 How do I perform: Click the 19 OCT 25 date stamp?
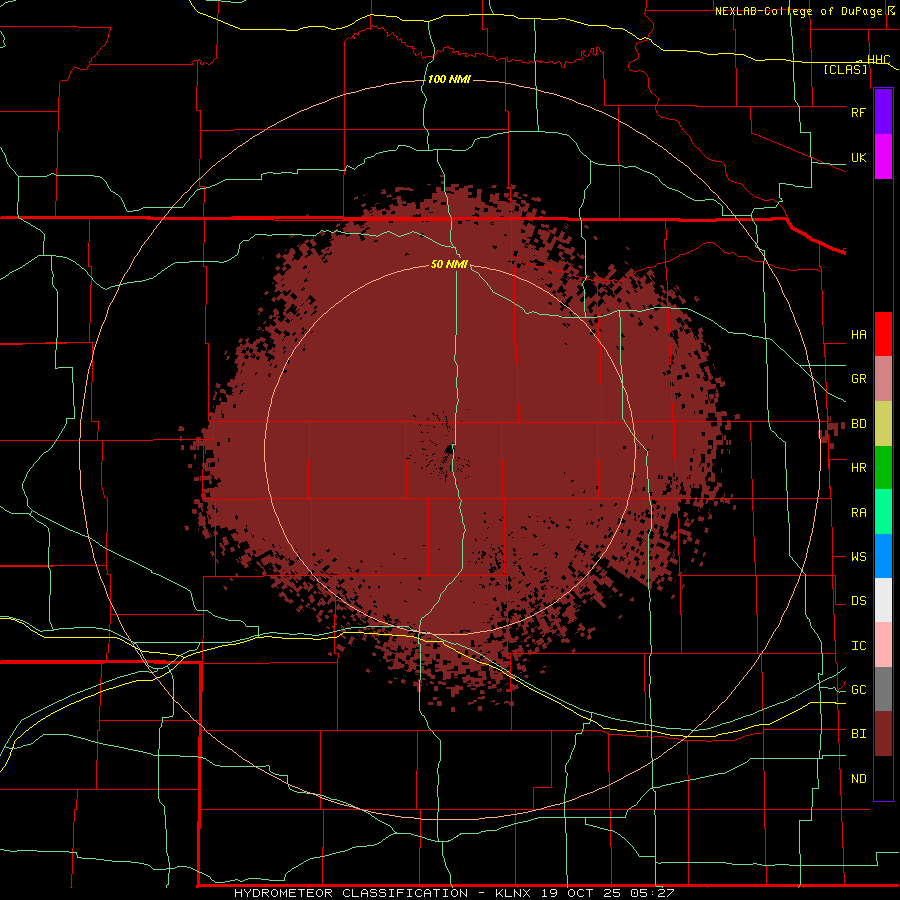tap(581, 893)
